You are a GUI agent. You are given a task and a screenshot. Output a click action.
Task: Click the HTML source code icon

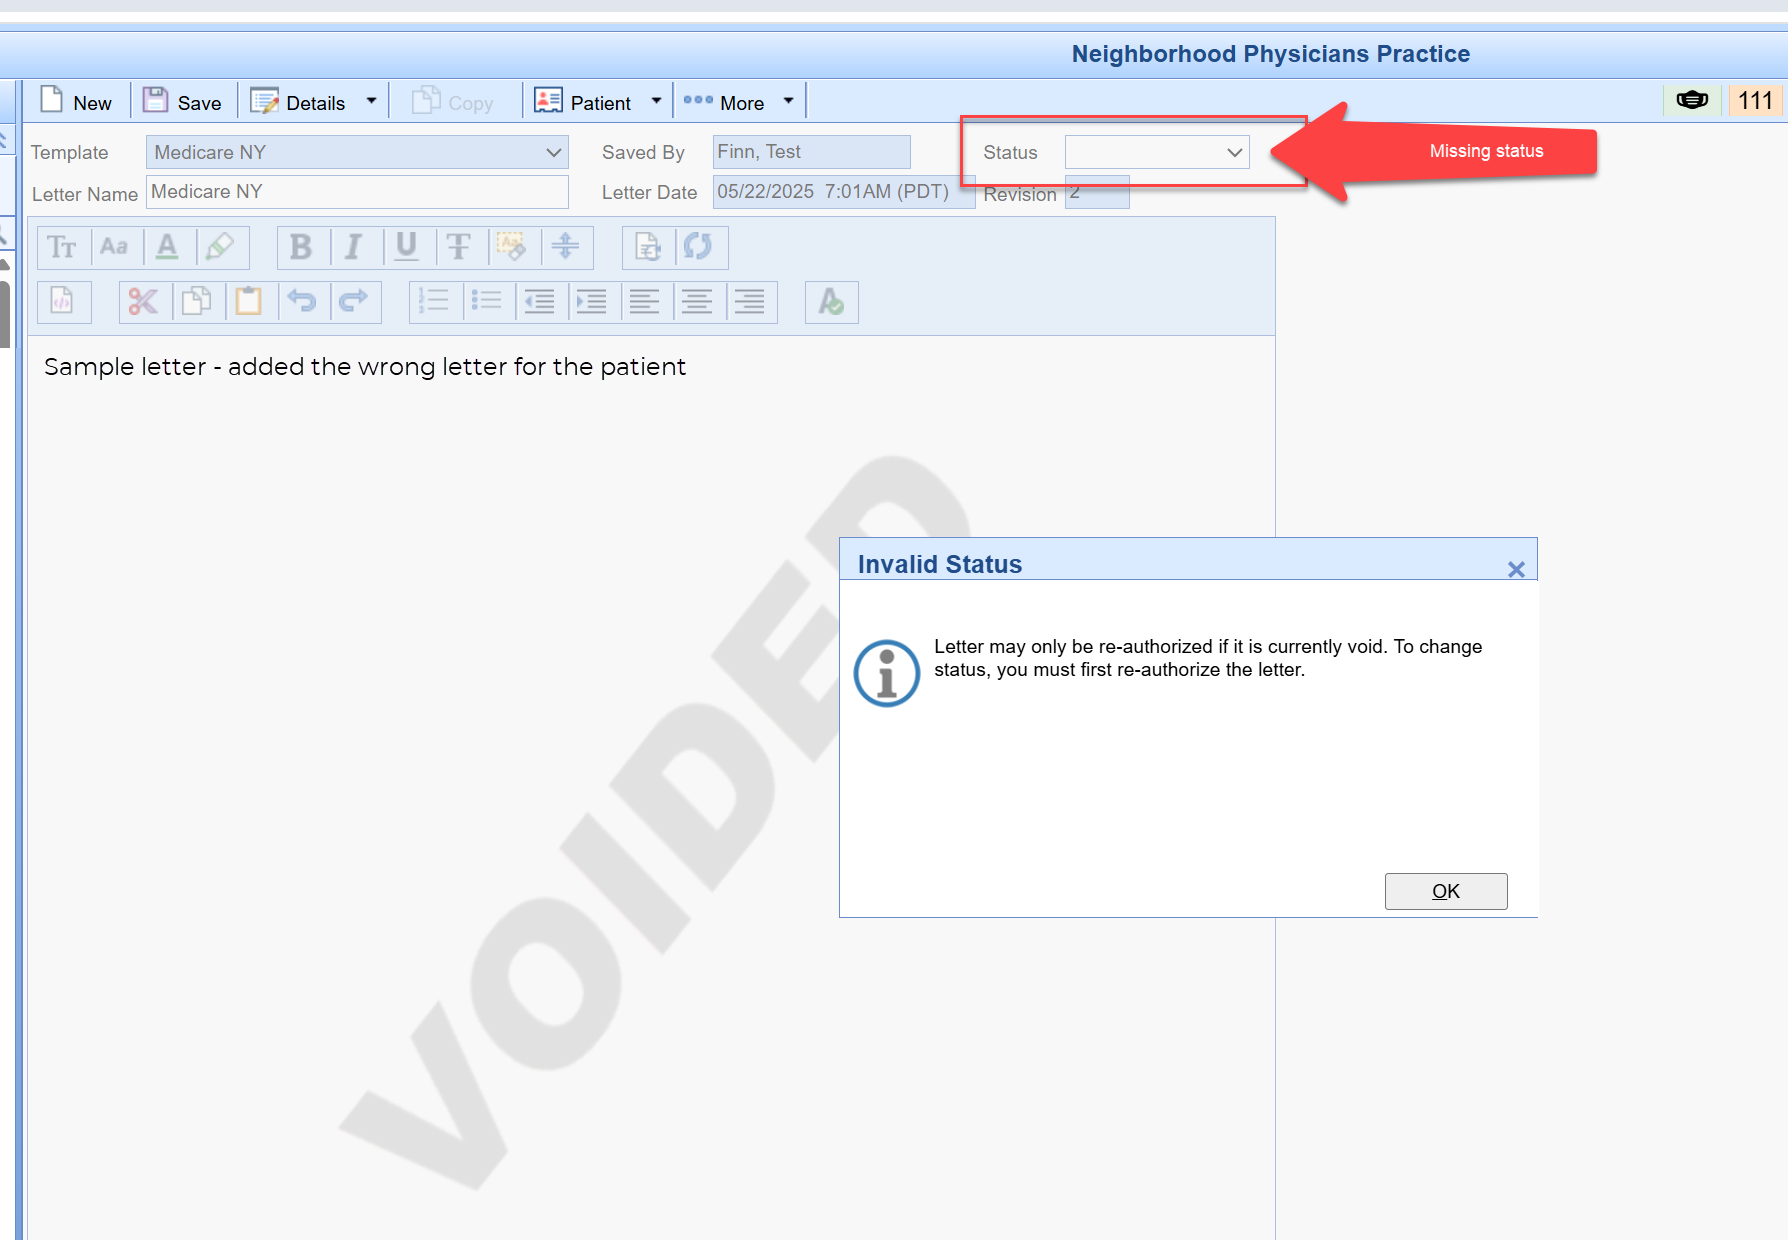point(63,302)
